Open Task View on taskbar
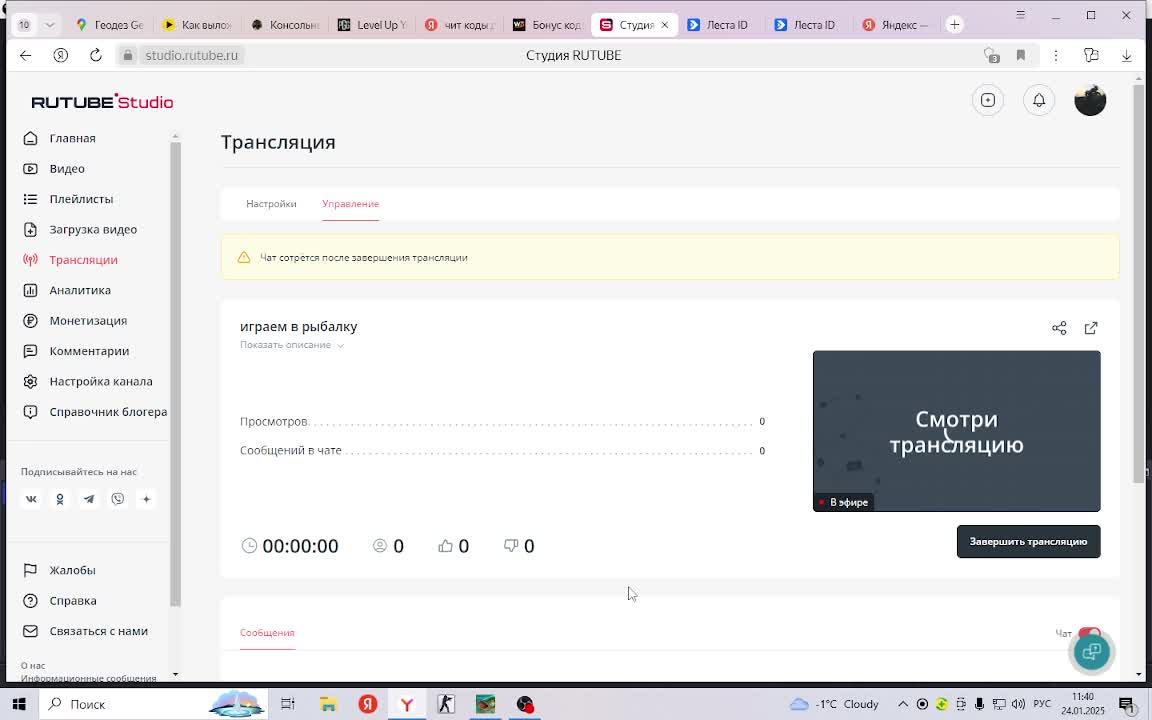The height and width of the screenshot is (720, 1152). (x=287, y=705)
